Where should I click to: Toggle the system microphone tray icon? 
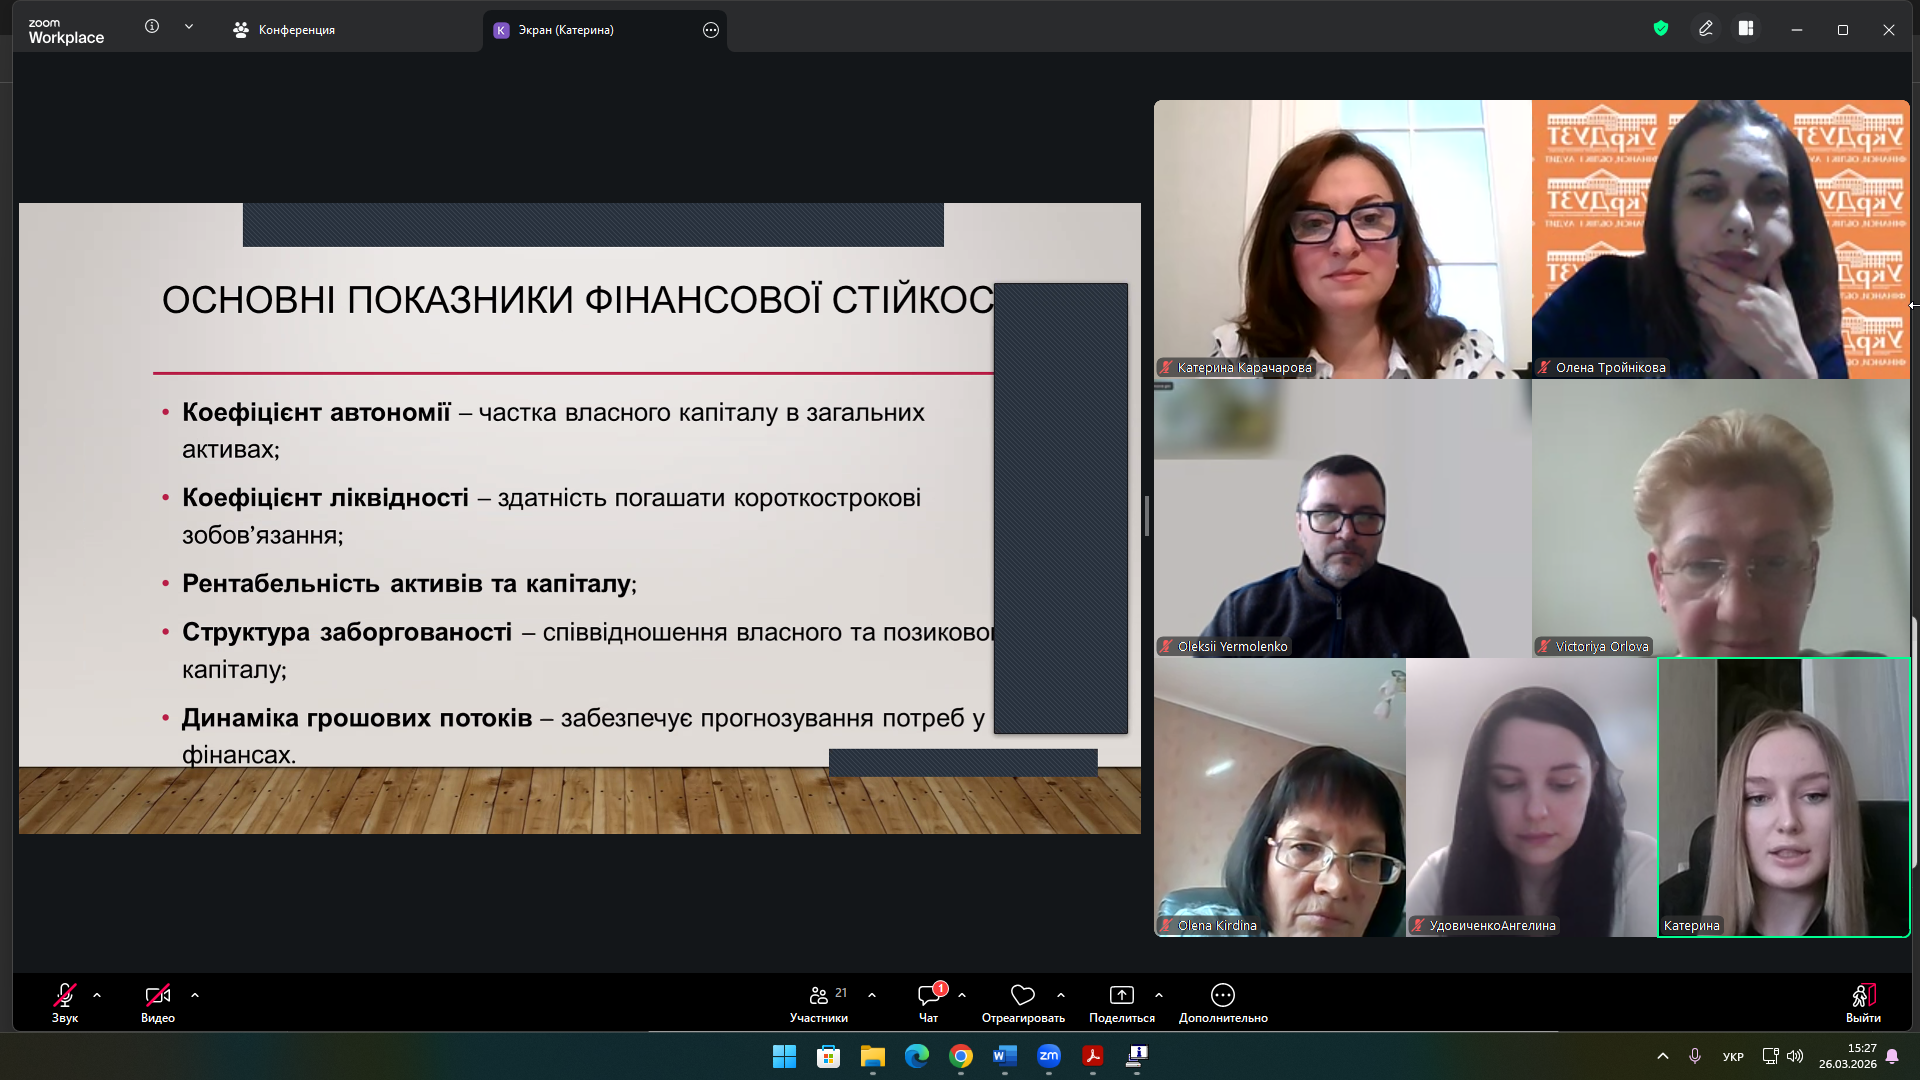point(1694,1056)
